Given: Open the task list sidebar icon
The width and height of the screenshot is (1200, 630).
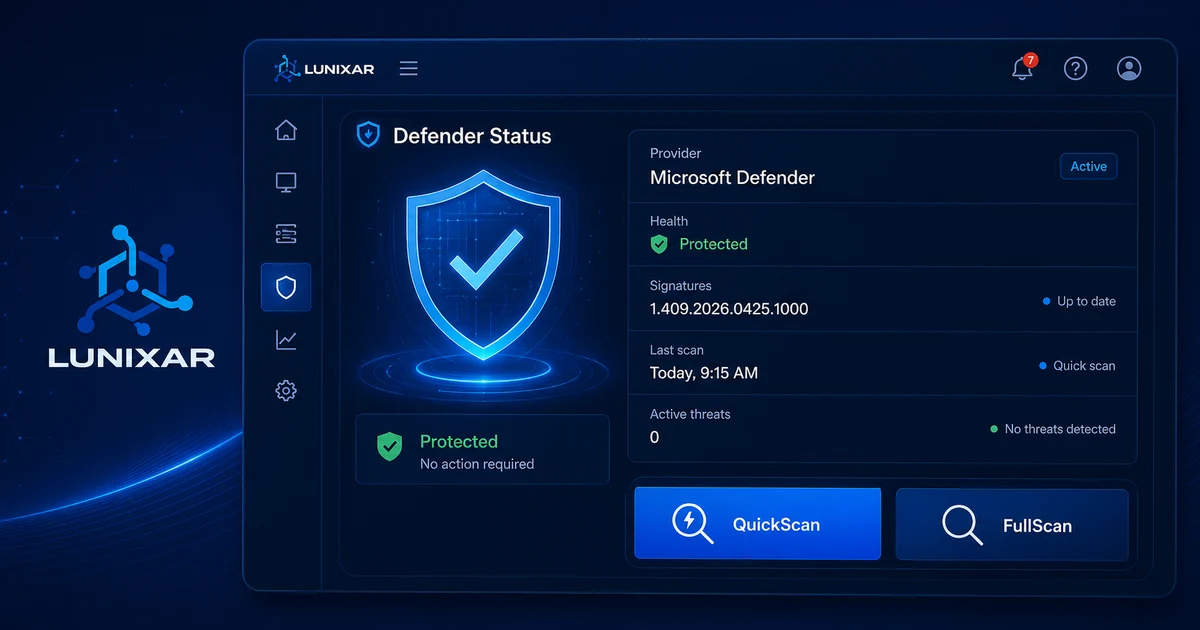Looking at the screenshot, I should pos(286,234).
